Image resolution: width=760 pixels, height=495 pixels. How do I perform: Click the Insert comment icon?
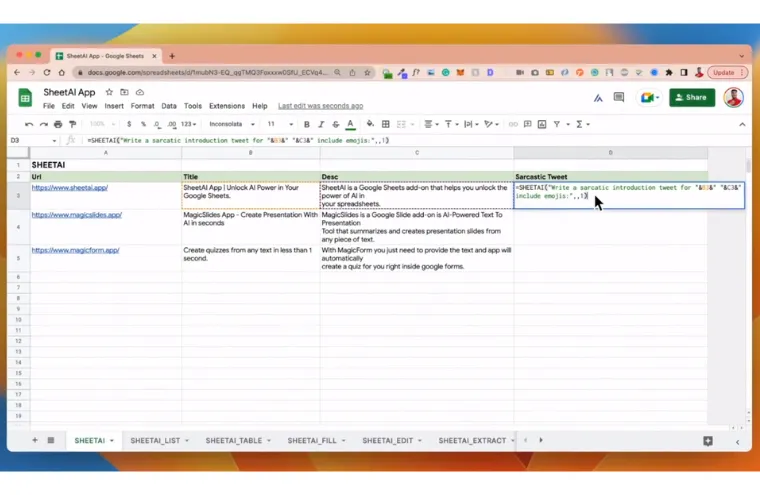tap(527, 124)
